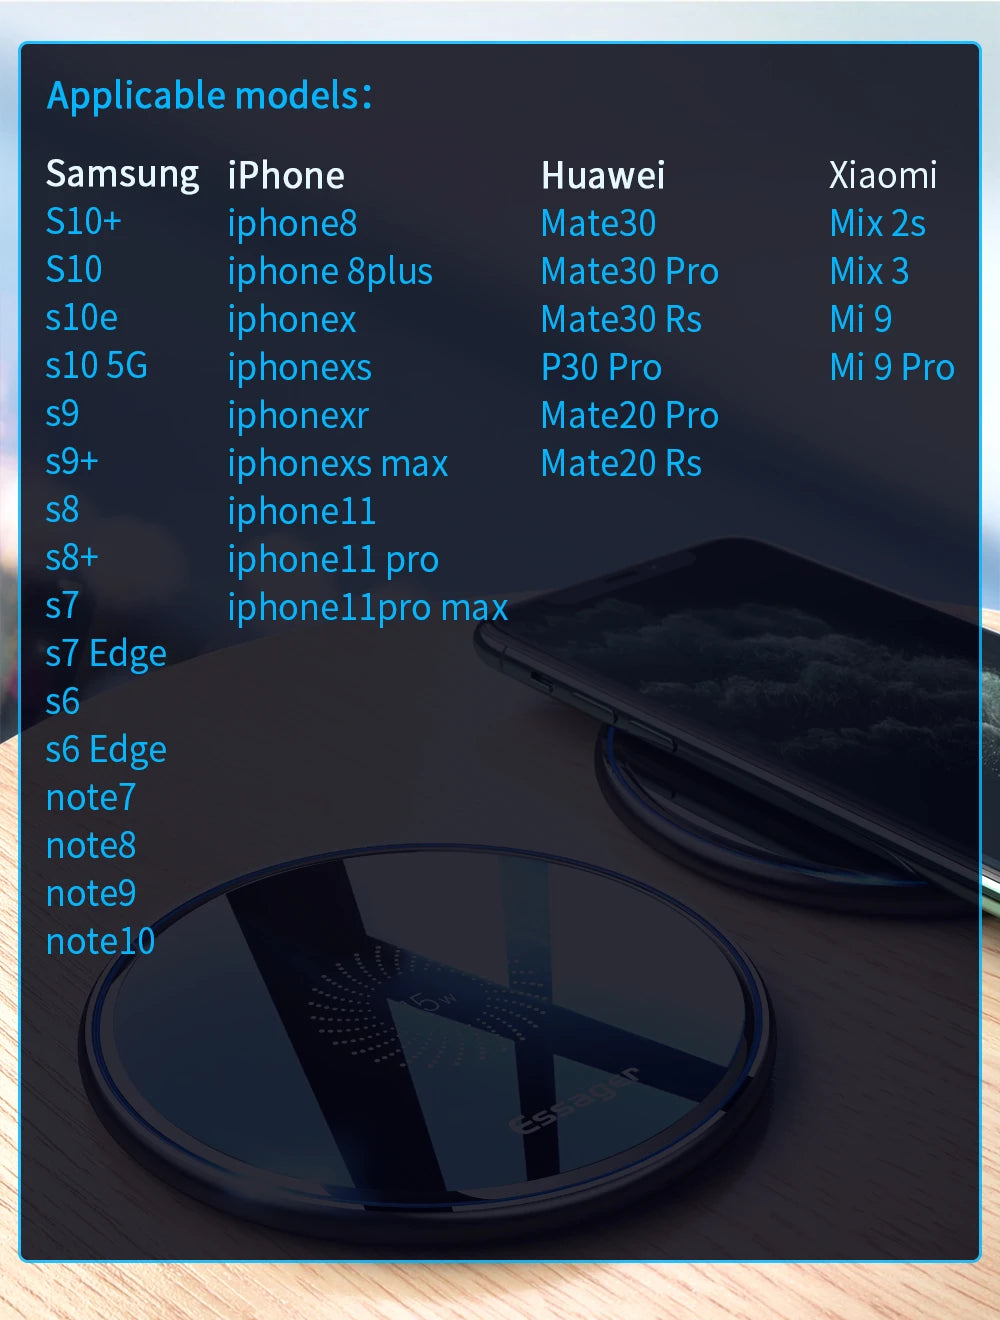Screen dimensions: 1000x1320
Task: Click the Essager brand text on charger
Action: point(576,1100)
